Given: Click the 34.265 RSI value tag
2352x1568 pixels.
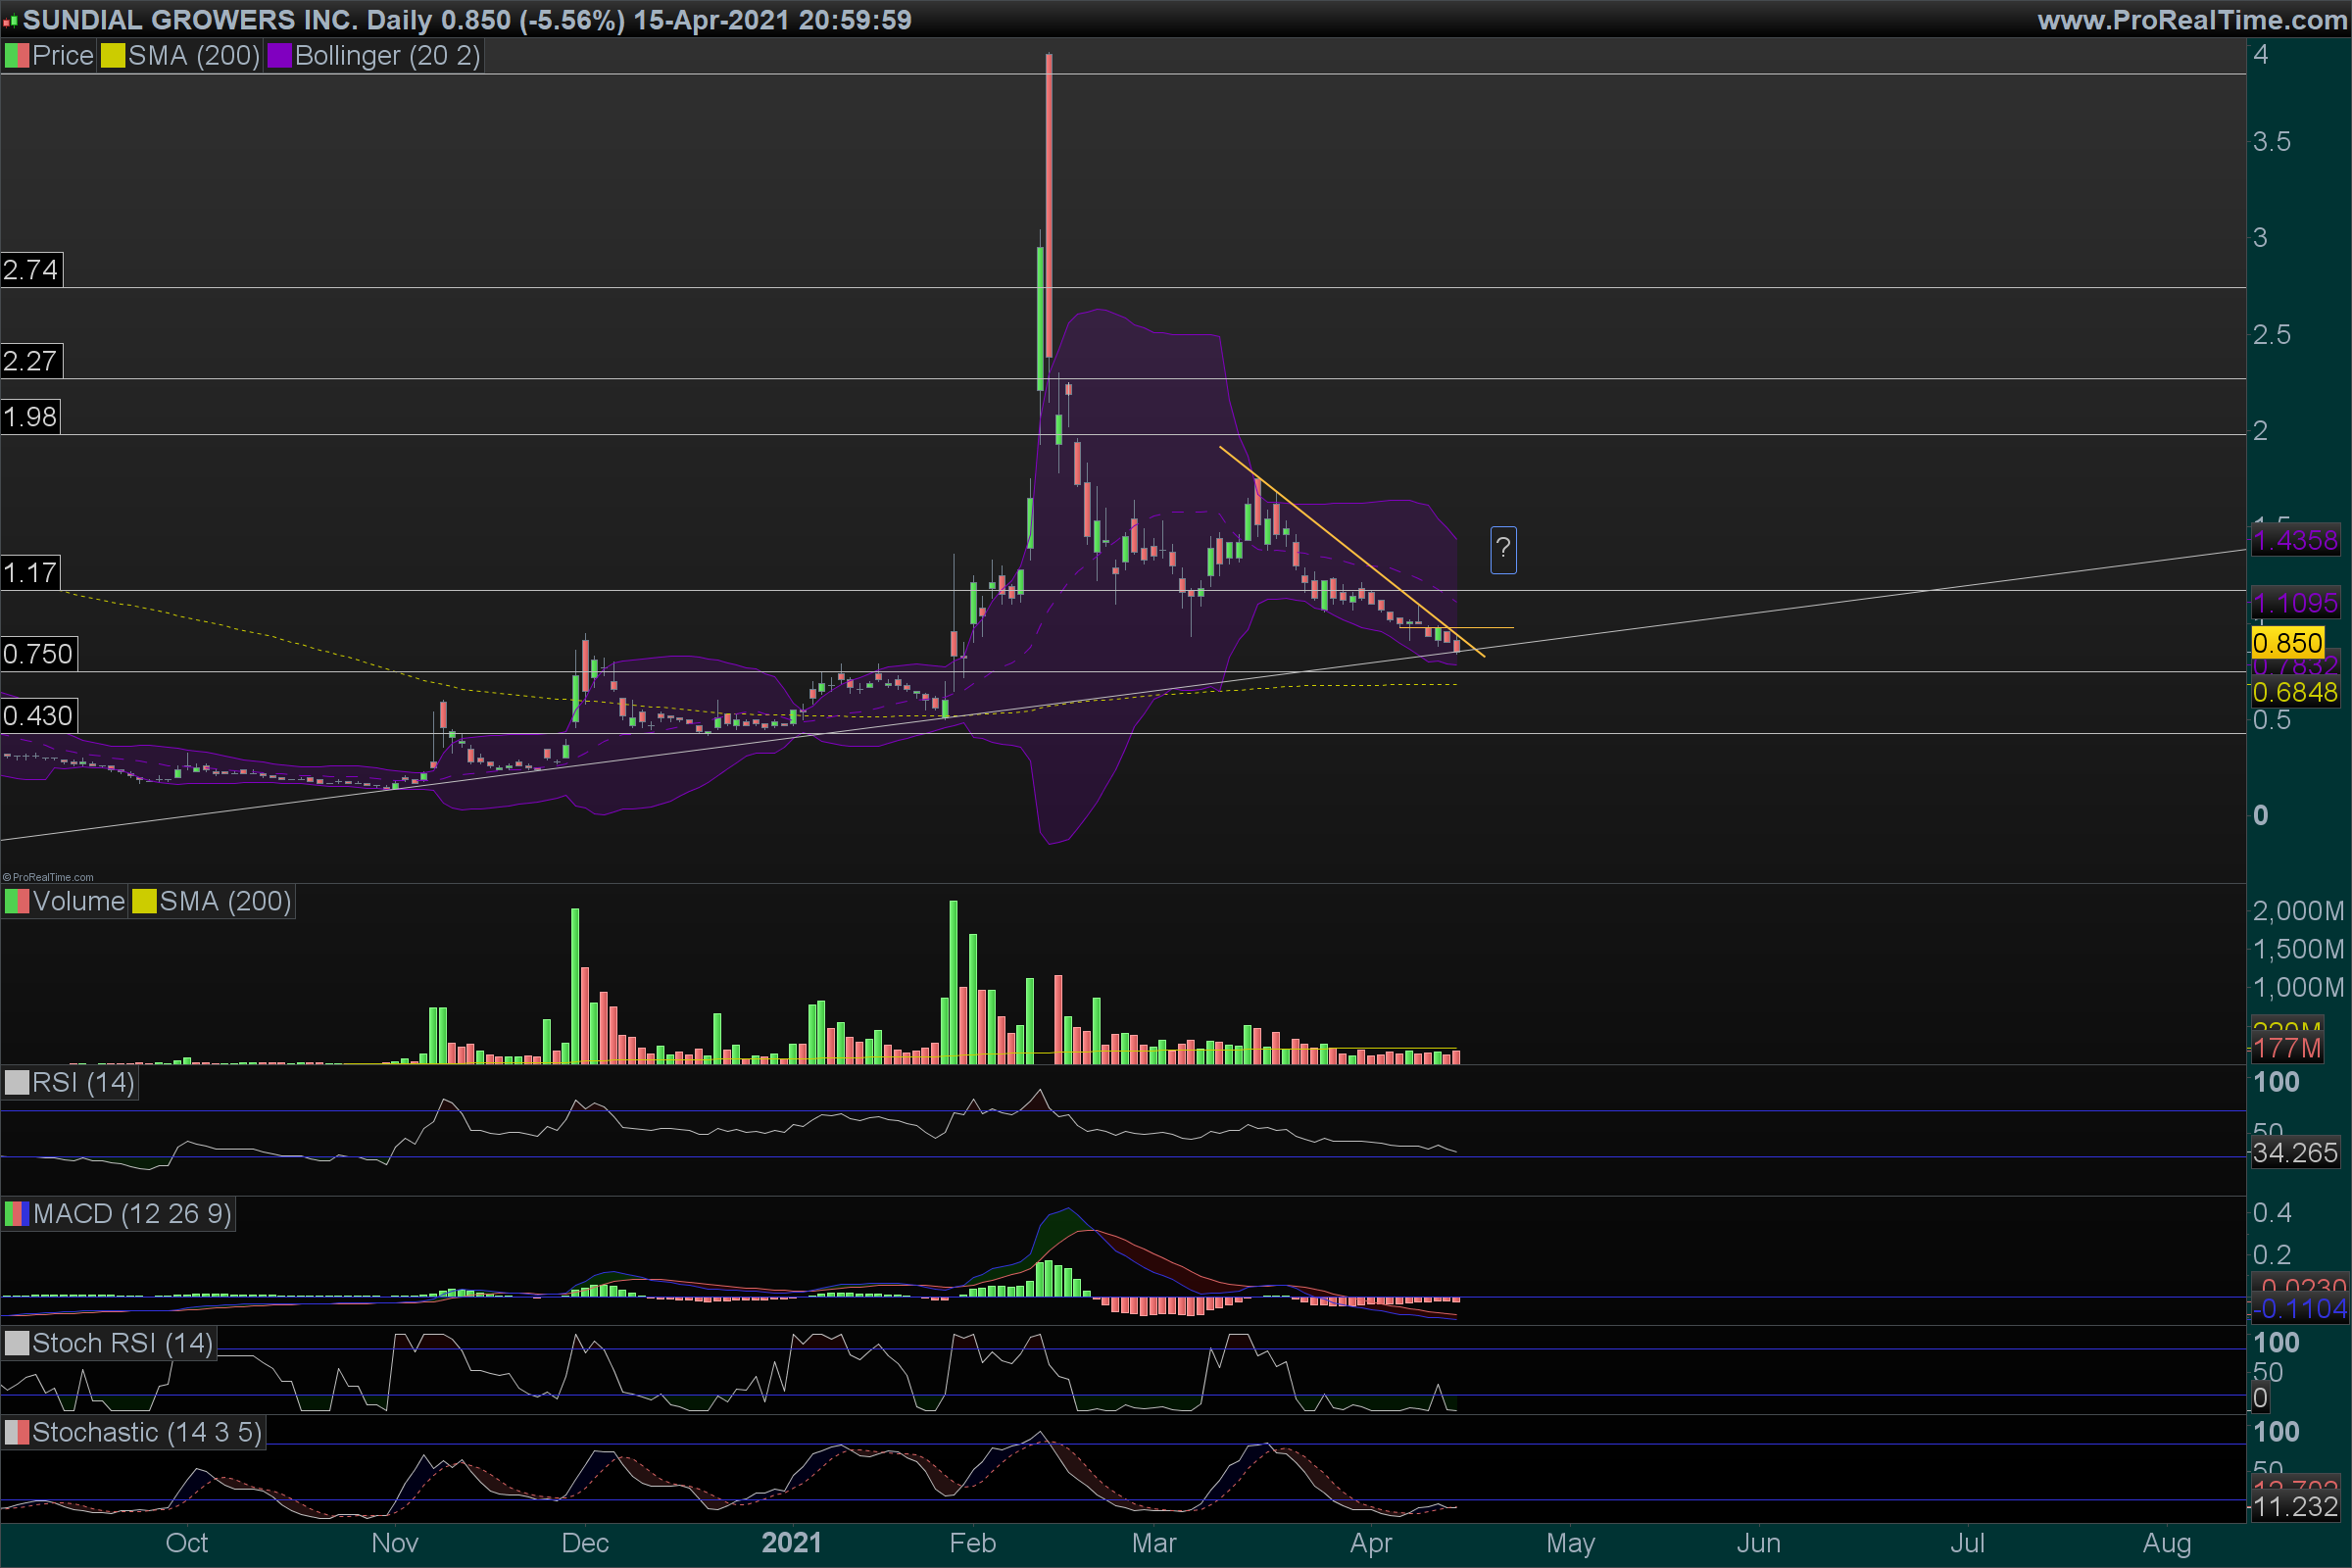Looking at the screenshot, I should click(x=2294, y=1153).
